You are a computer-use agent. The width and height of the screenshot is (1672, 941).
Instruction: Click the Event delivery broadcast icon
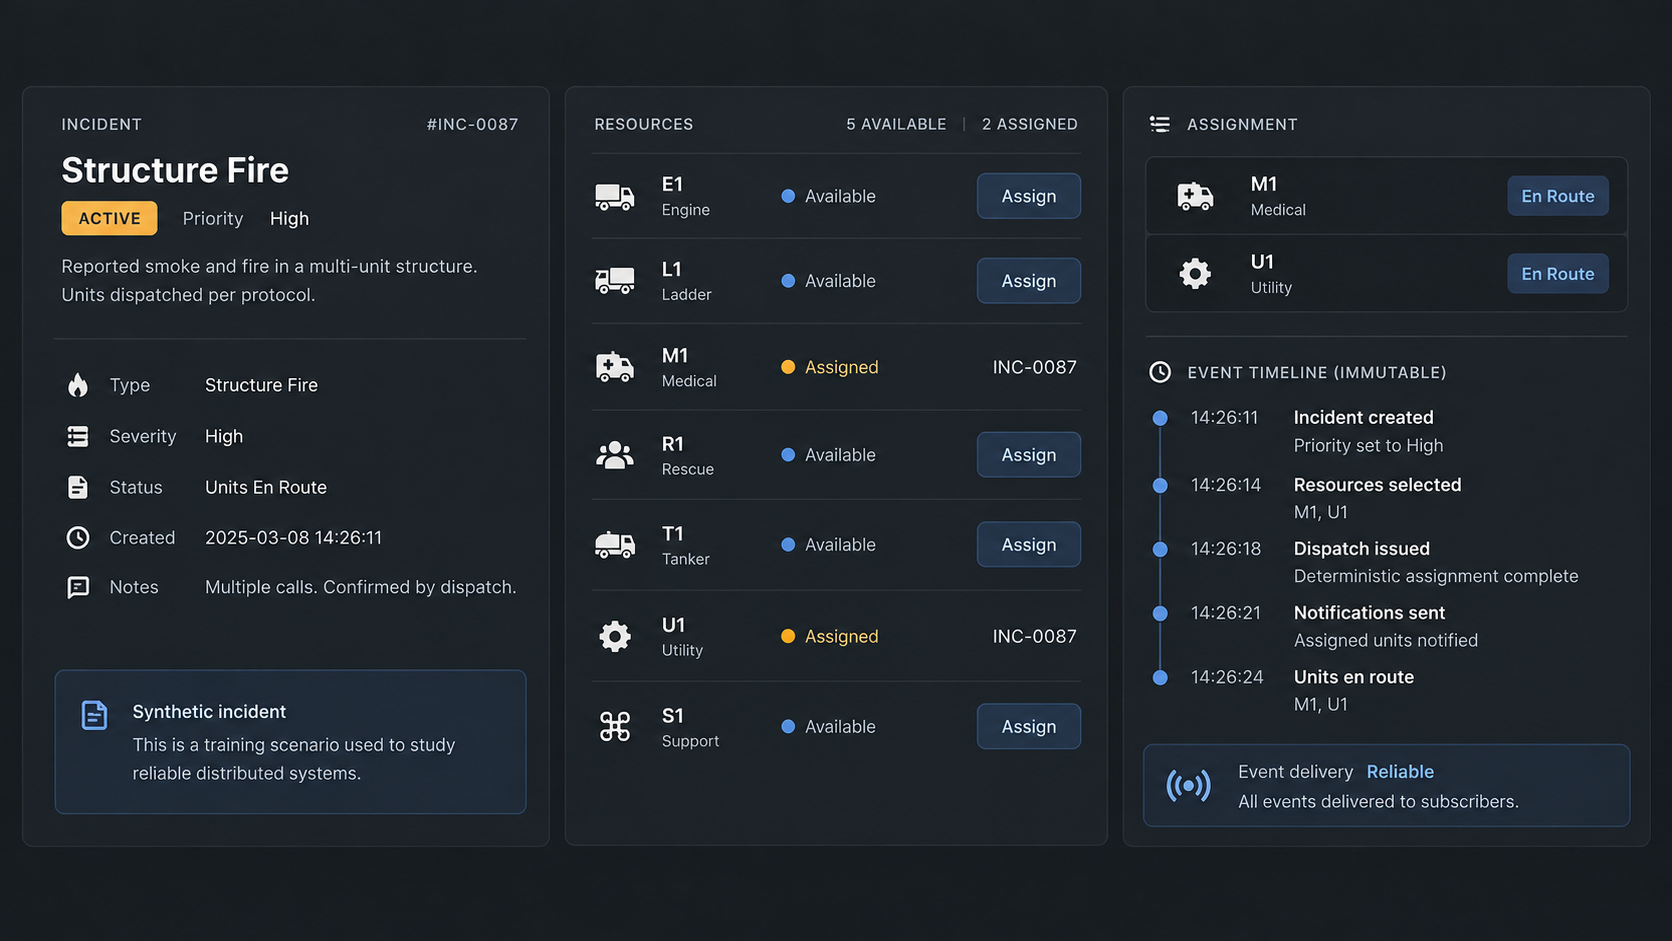point(1188,786)
